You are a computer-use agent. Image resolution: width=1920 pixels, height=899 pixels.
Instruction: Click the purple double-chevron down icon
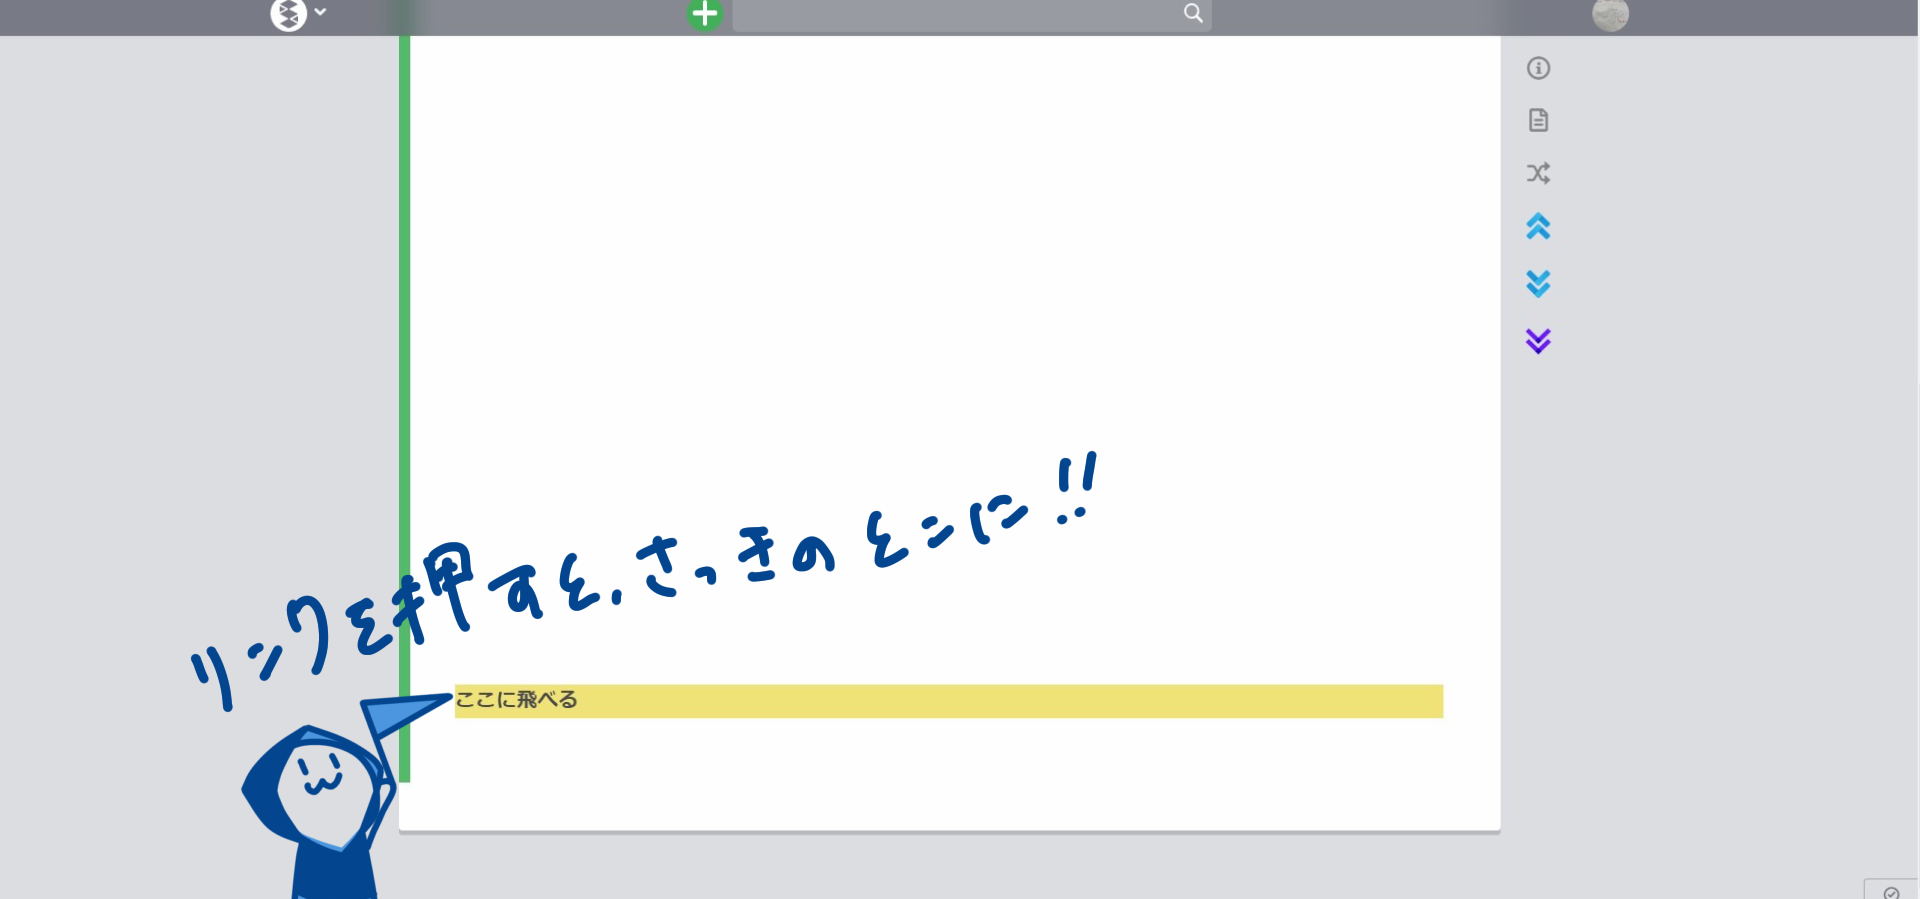click(1538, 341)
